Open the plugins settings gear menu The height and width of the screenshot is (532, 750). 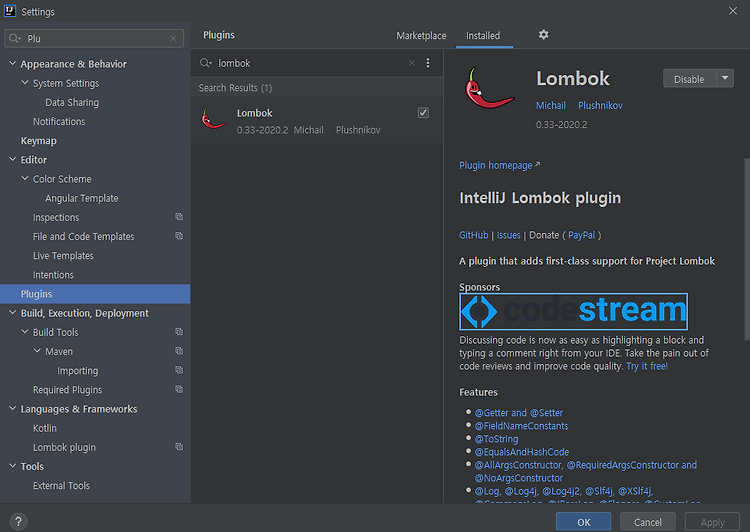point(543,34)
